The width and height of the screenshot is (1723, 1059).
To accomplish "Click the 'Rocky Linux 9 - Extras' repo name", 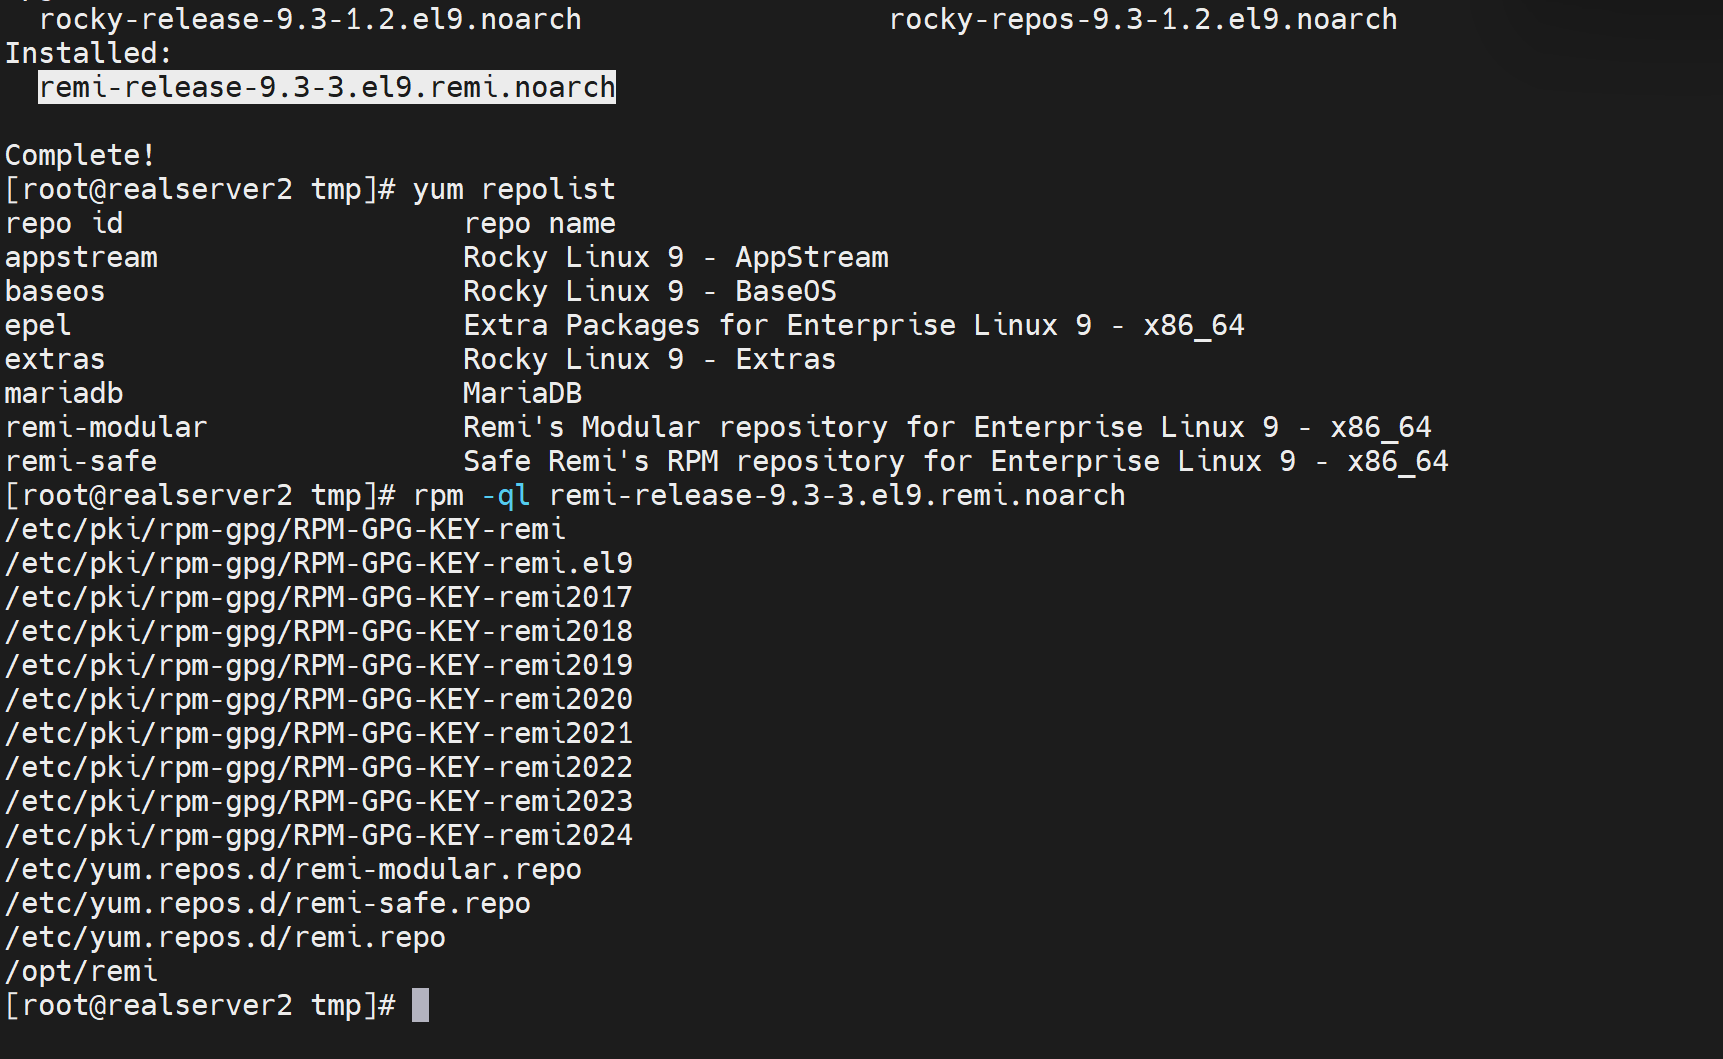I will (649, 360).
